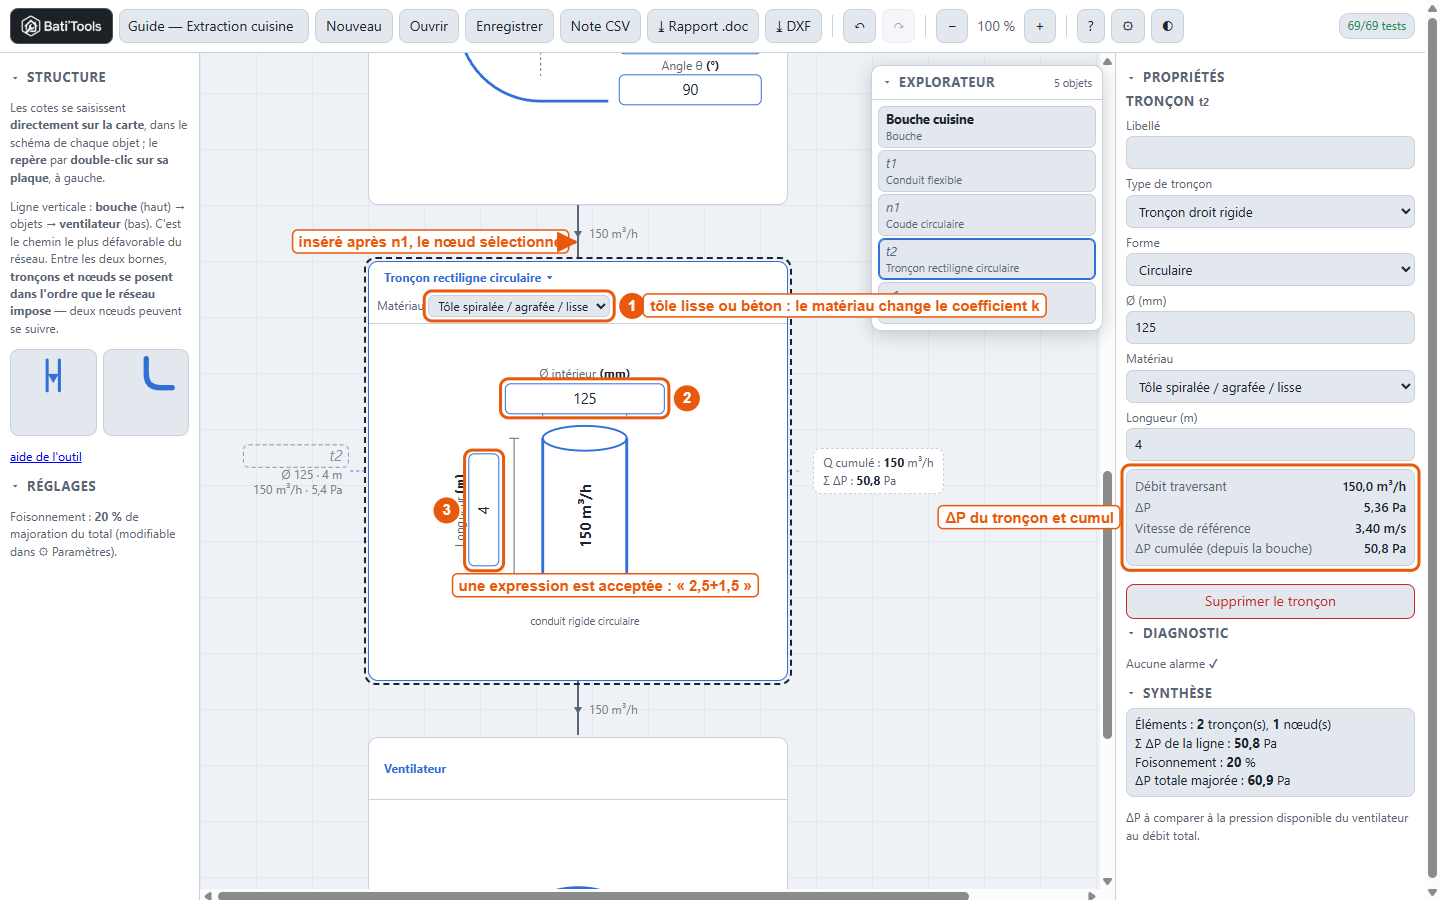
Task: Export the Note CSV
Action: click(600, 26)
